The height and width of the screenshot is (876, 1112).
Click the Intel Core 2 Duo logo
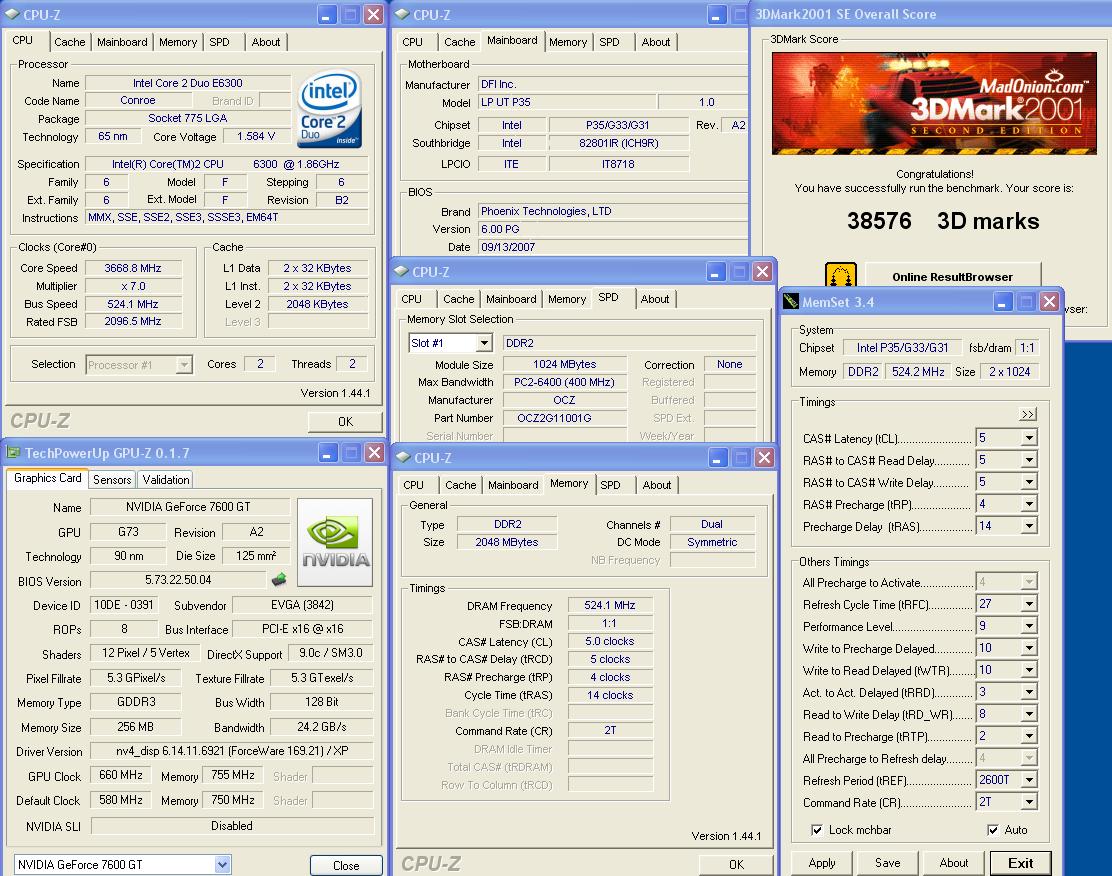point(330,109)
